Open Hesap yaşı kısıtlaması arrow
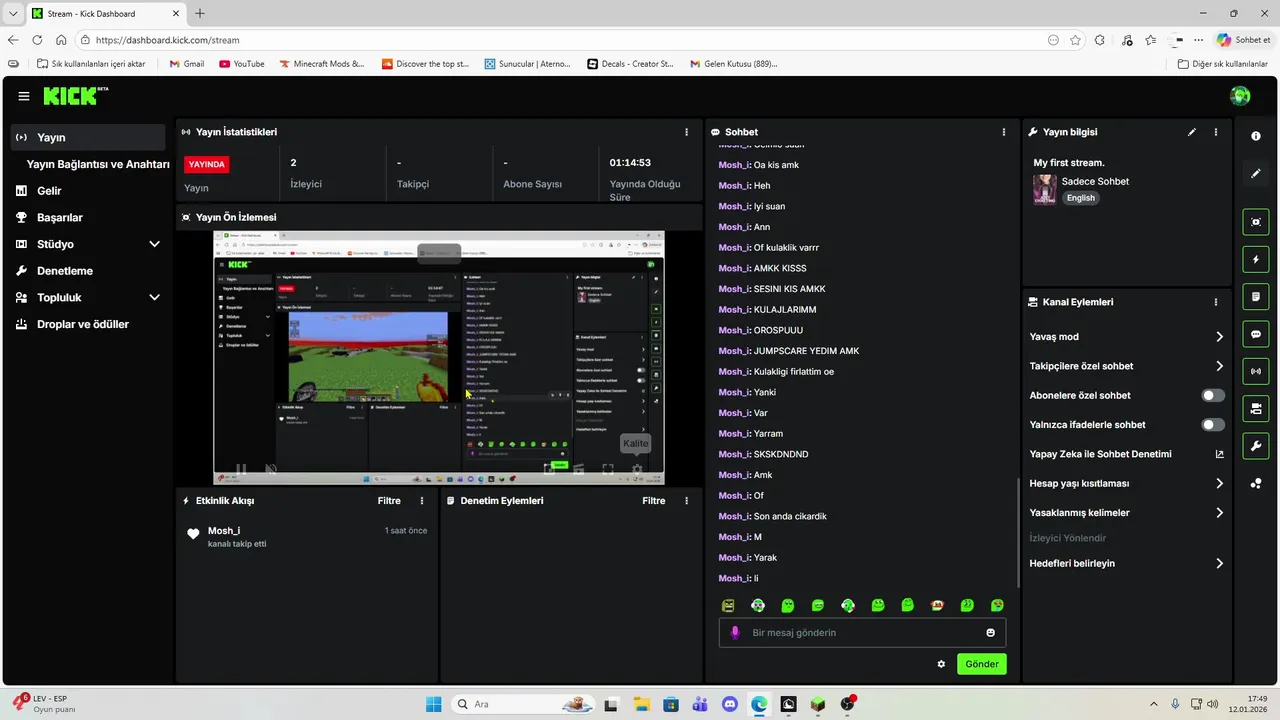 pyautogui.click(x=1219, y=484)
